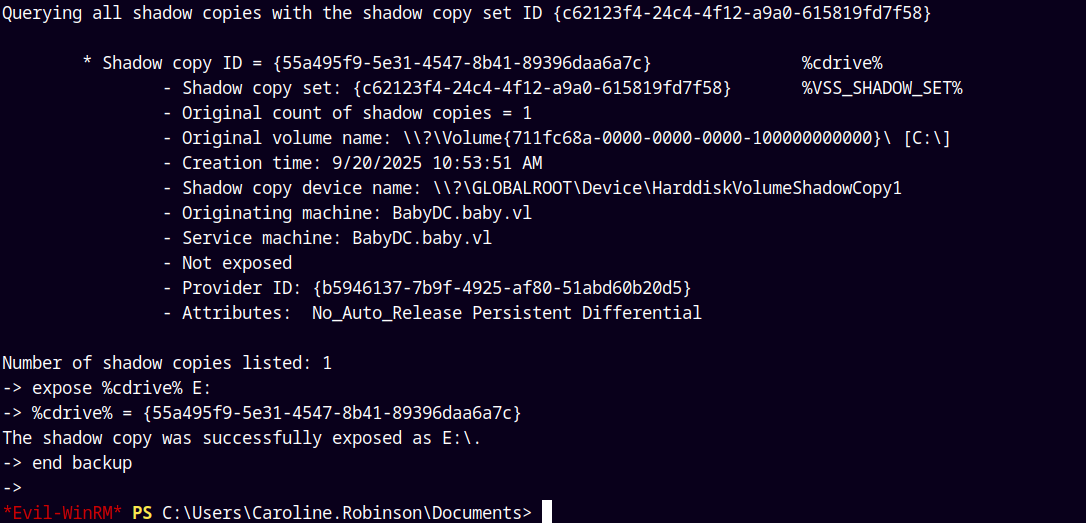The width and height of the screenshot is (1086, 523).
Task: Click the "No_Auto_Release Persistent Differential" attributes text
Action: [506, 313]
